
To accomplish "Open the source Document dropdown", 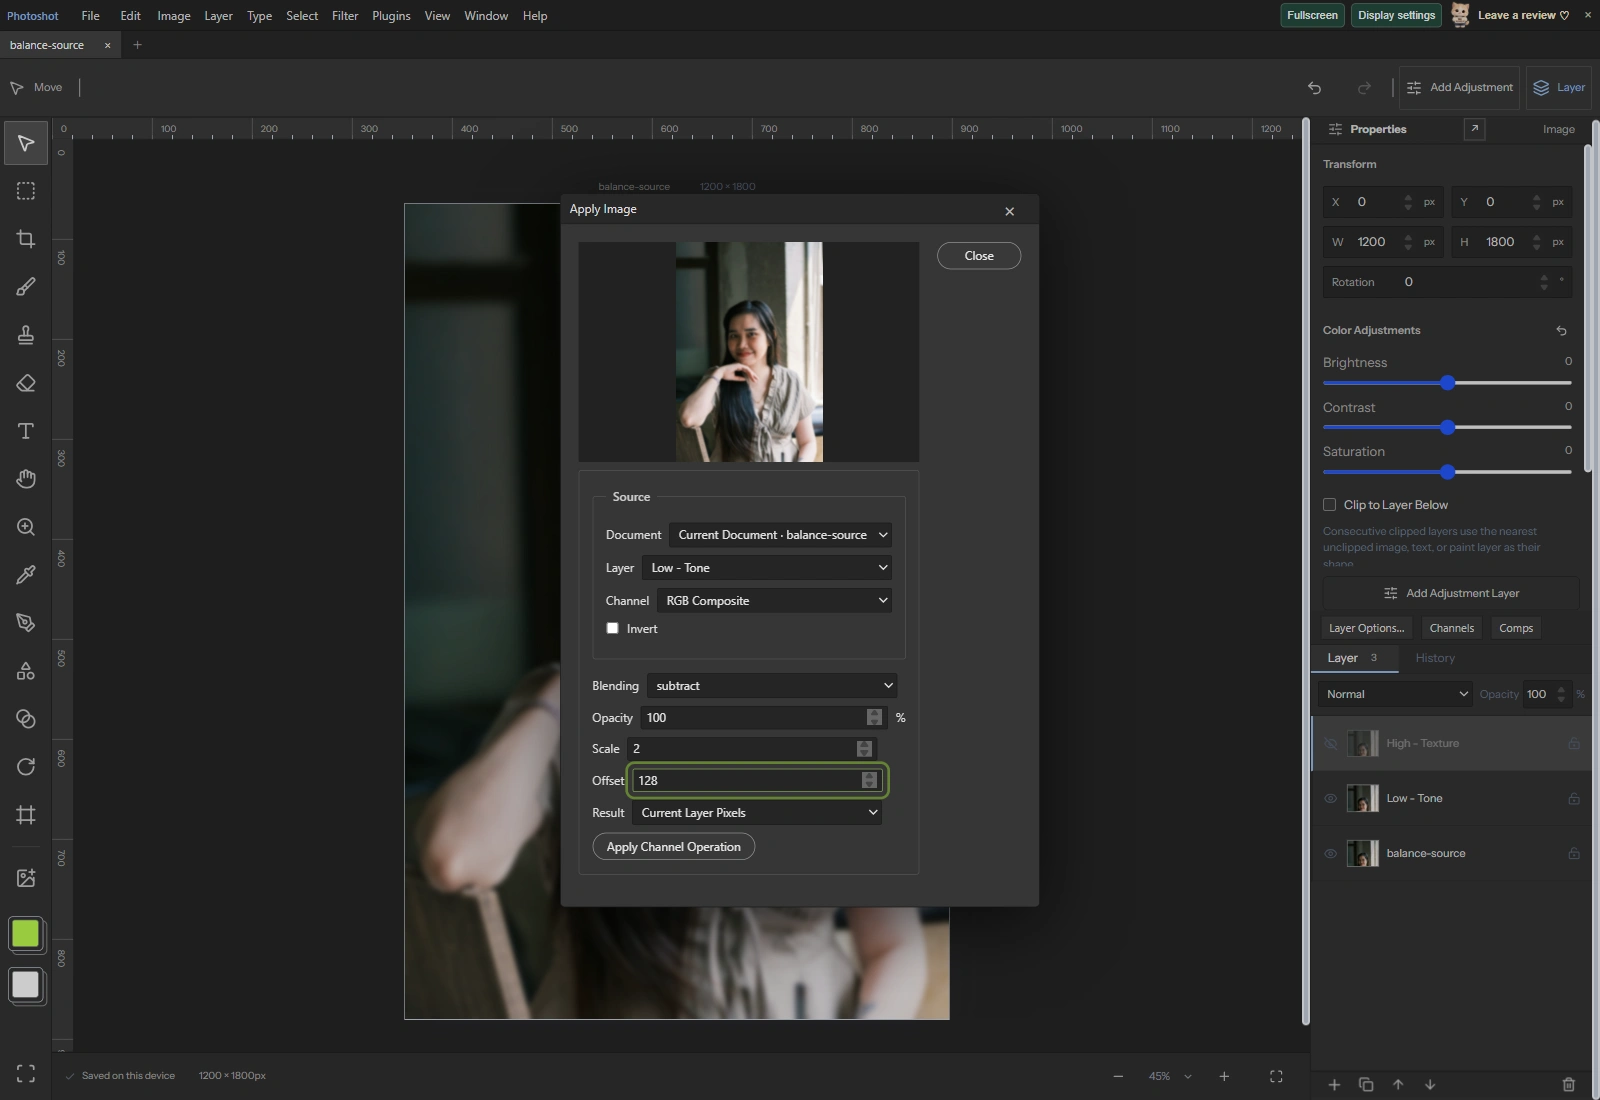I will click(x=780, y=535).
